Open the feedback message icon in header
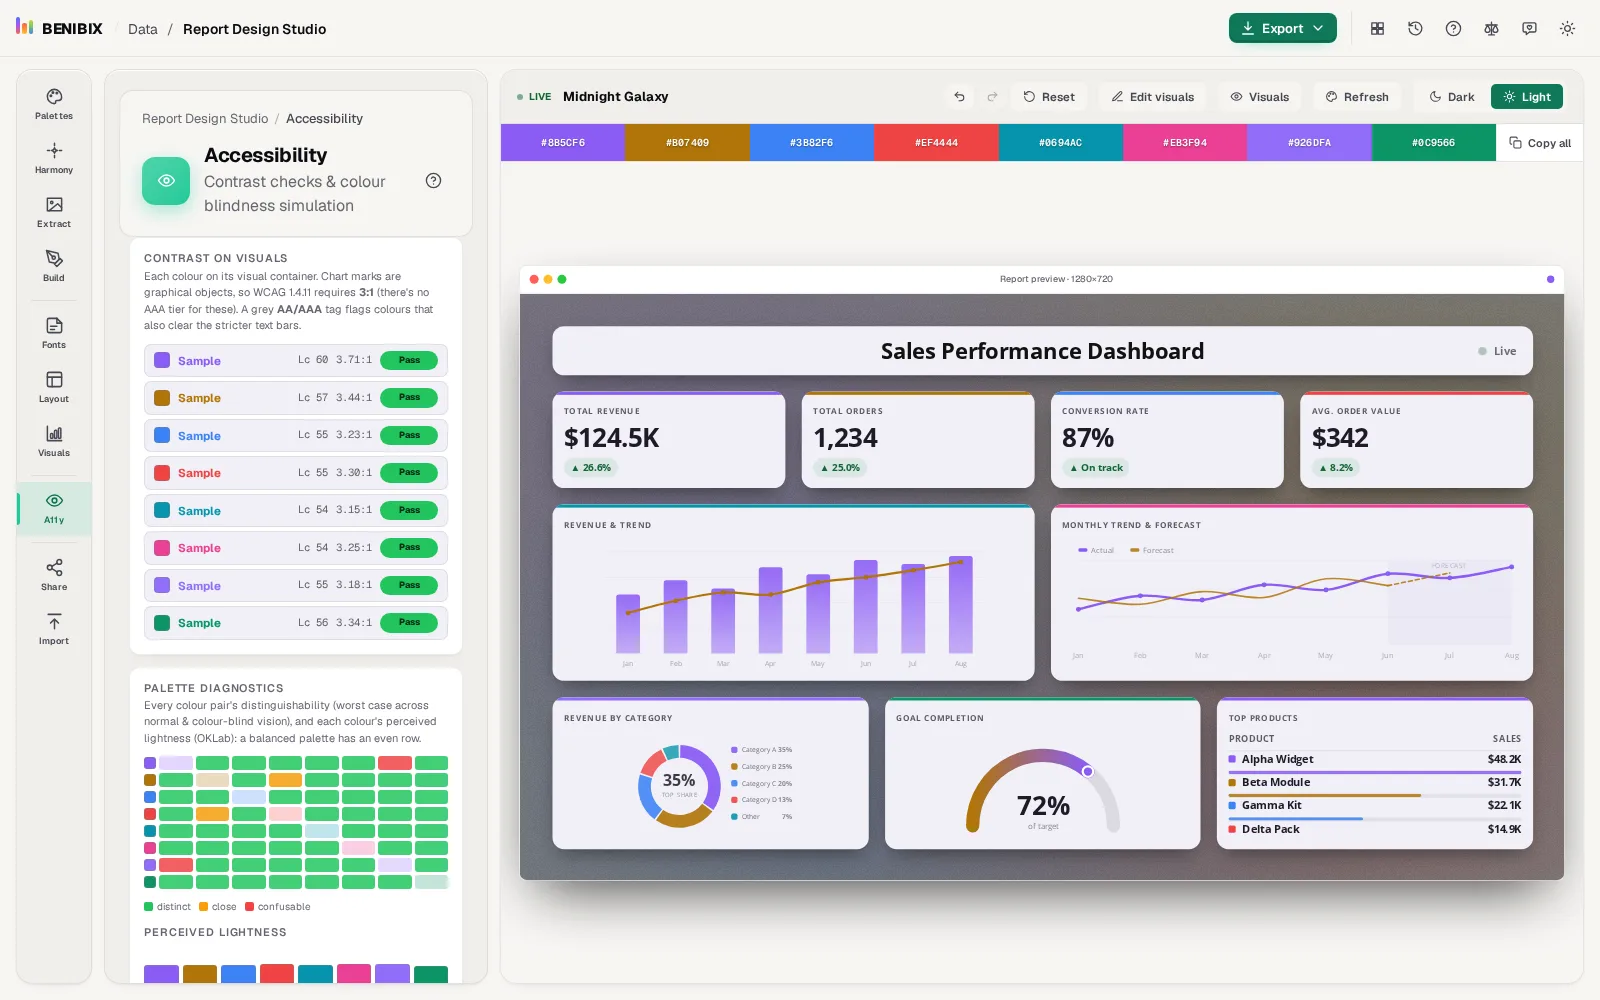This screenshot has height=1000, width=1600. pos(1529,29)
